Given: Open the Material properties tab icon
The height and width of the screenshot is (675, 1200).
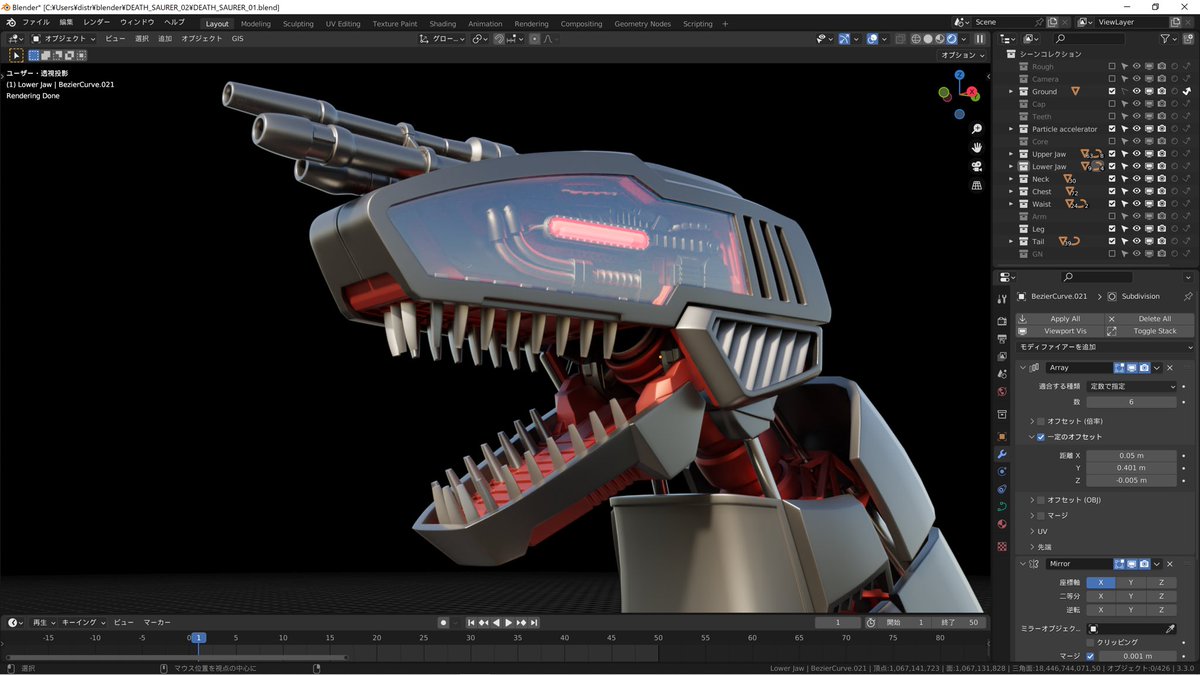Looking at the screenshot, I should pos(1002,524).
